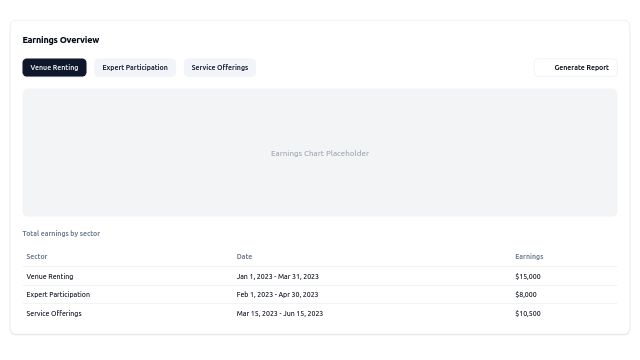Click the Earnings Chart Placeholder area
This screenshot has height=360, width=640.
pyautogui.click(x=320, y=153)
